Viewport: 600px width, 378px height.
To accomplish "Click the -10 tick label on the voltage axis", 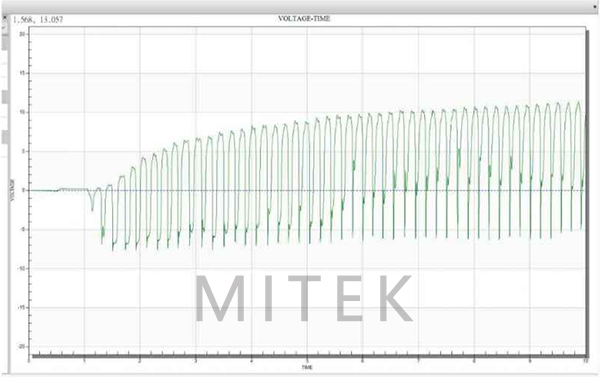I will (x=21, y=269).
